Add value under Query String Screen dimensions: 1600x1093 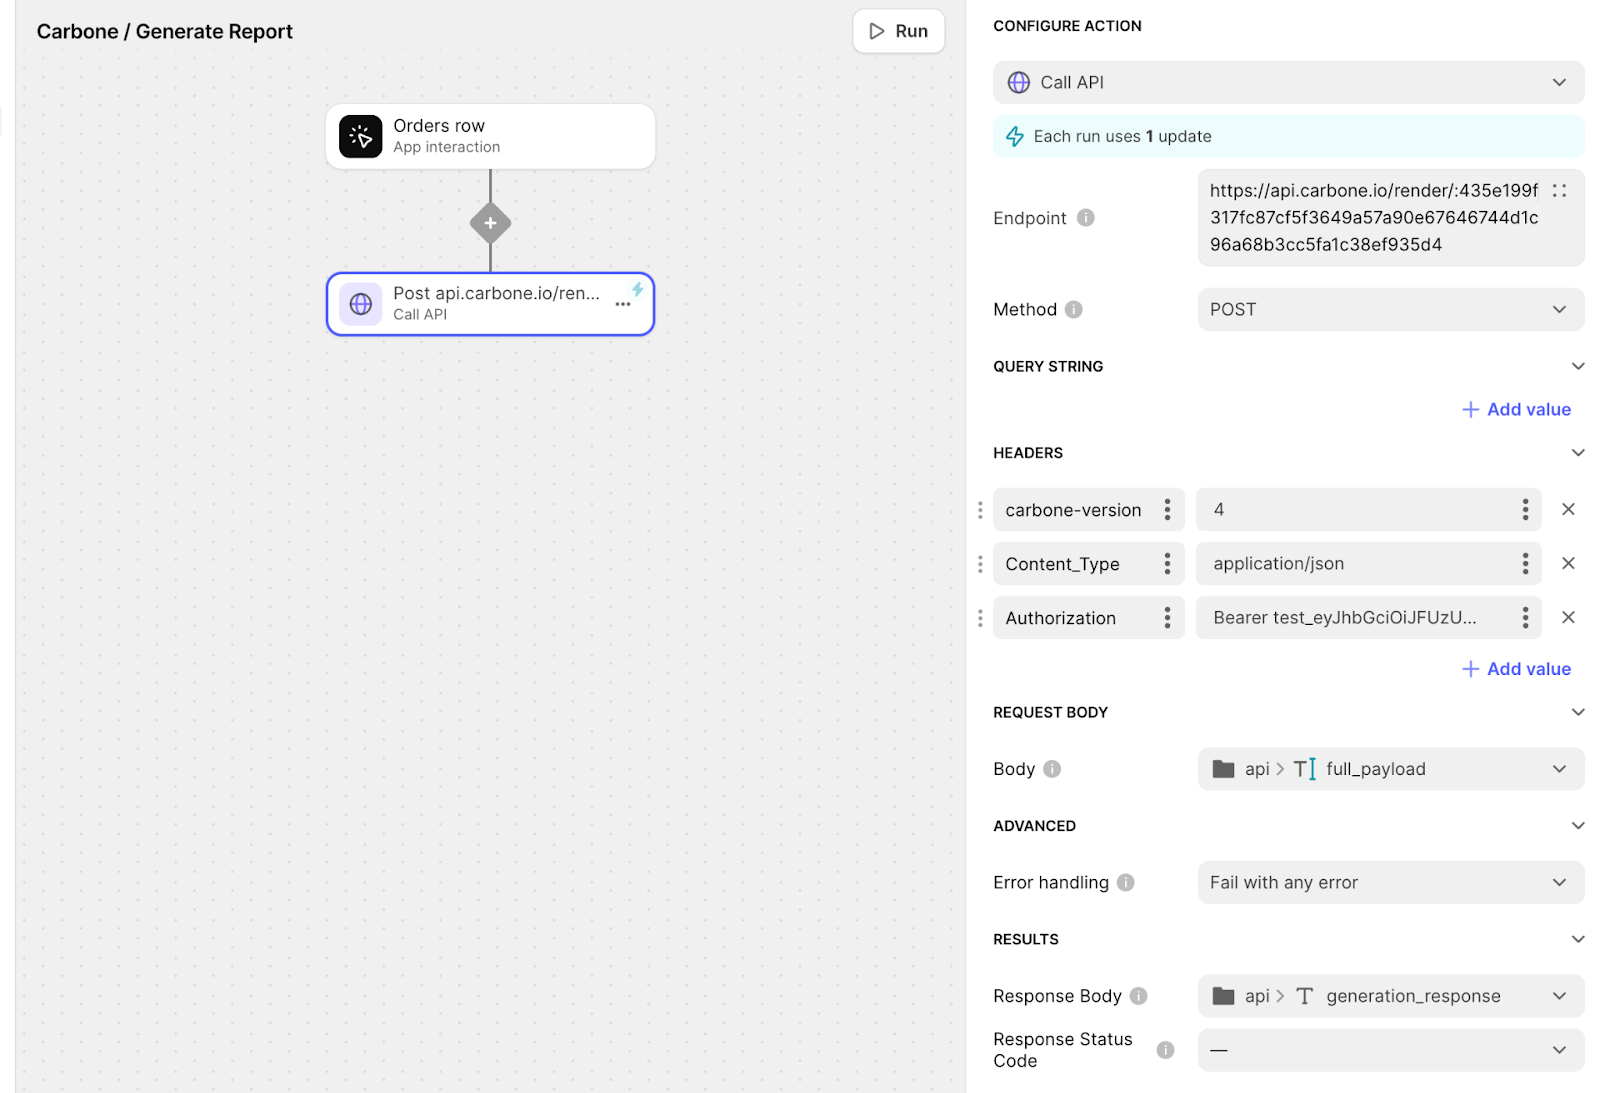pyautogui.click(x=1516, y=409)
